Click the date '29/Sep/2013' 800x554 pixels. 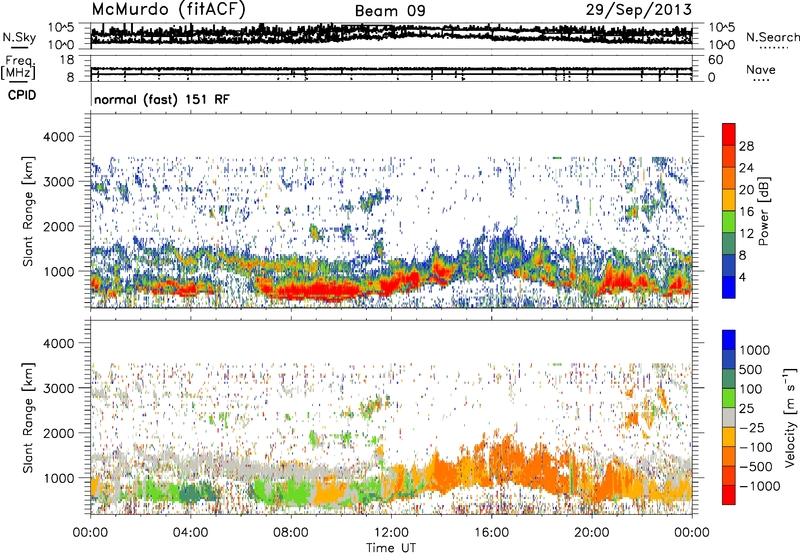click(639, 9)
